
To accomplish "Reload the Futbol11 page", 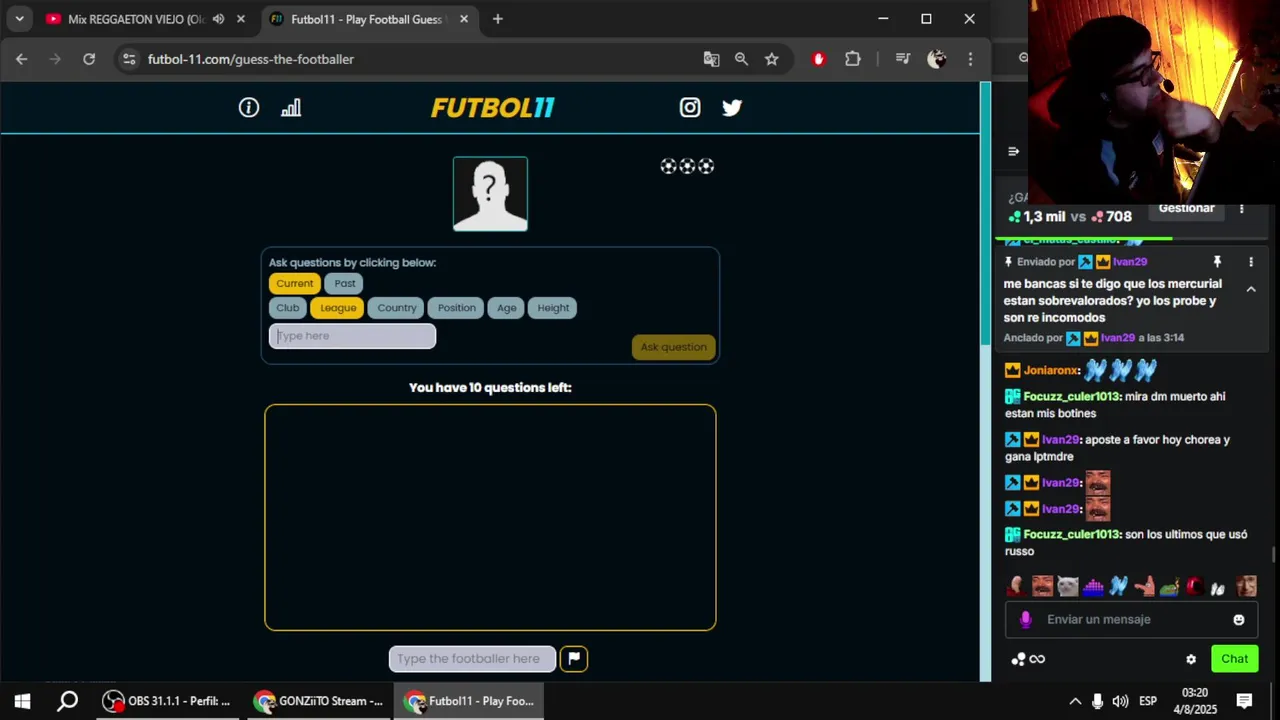I will pyautogui.click(x=89, y=59).
